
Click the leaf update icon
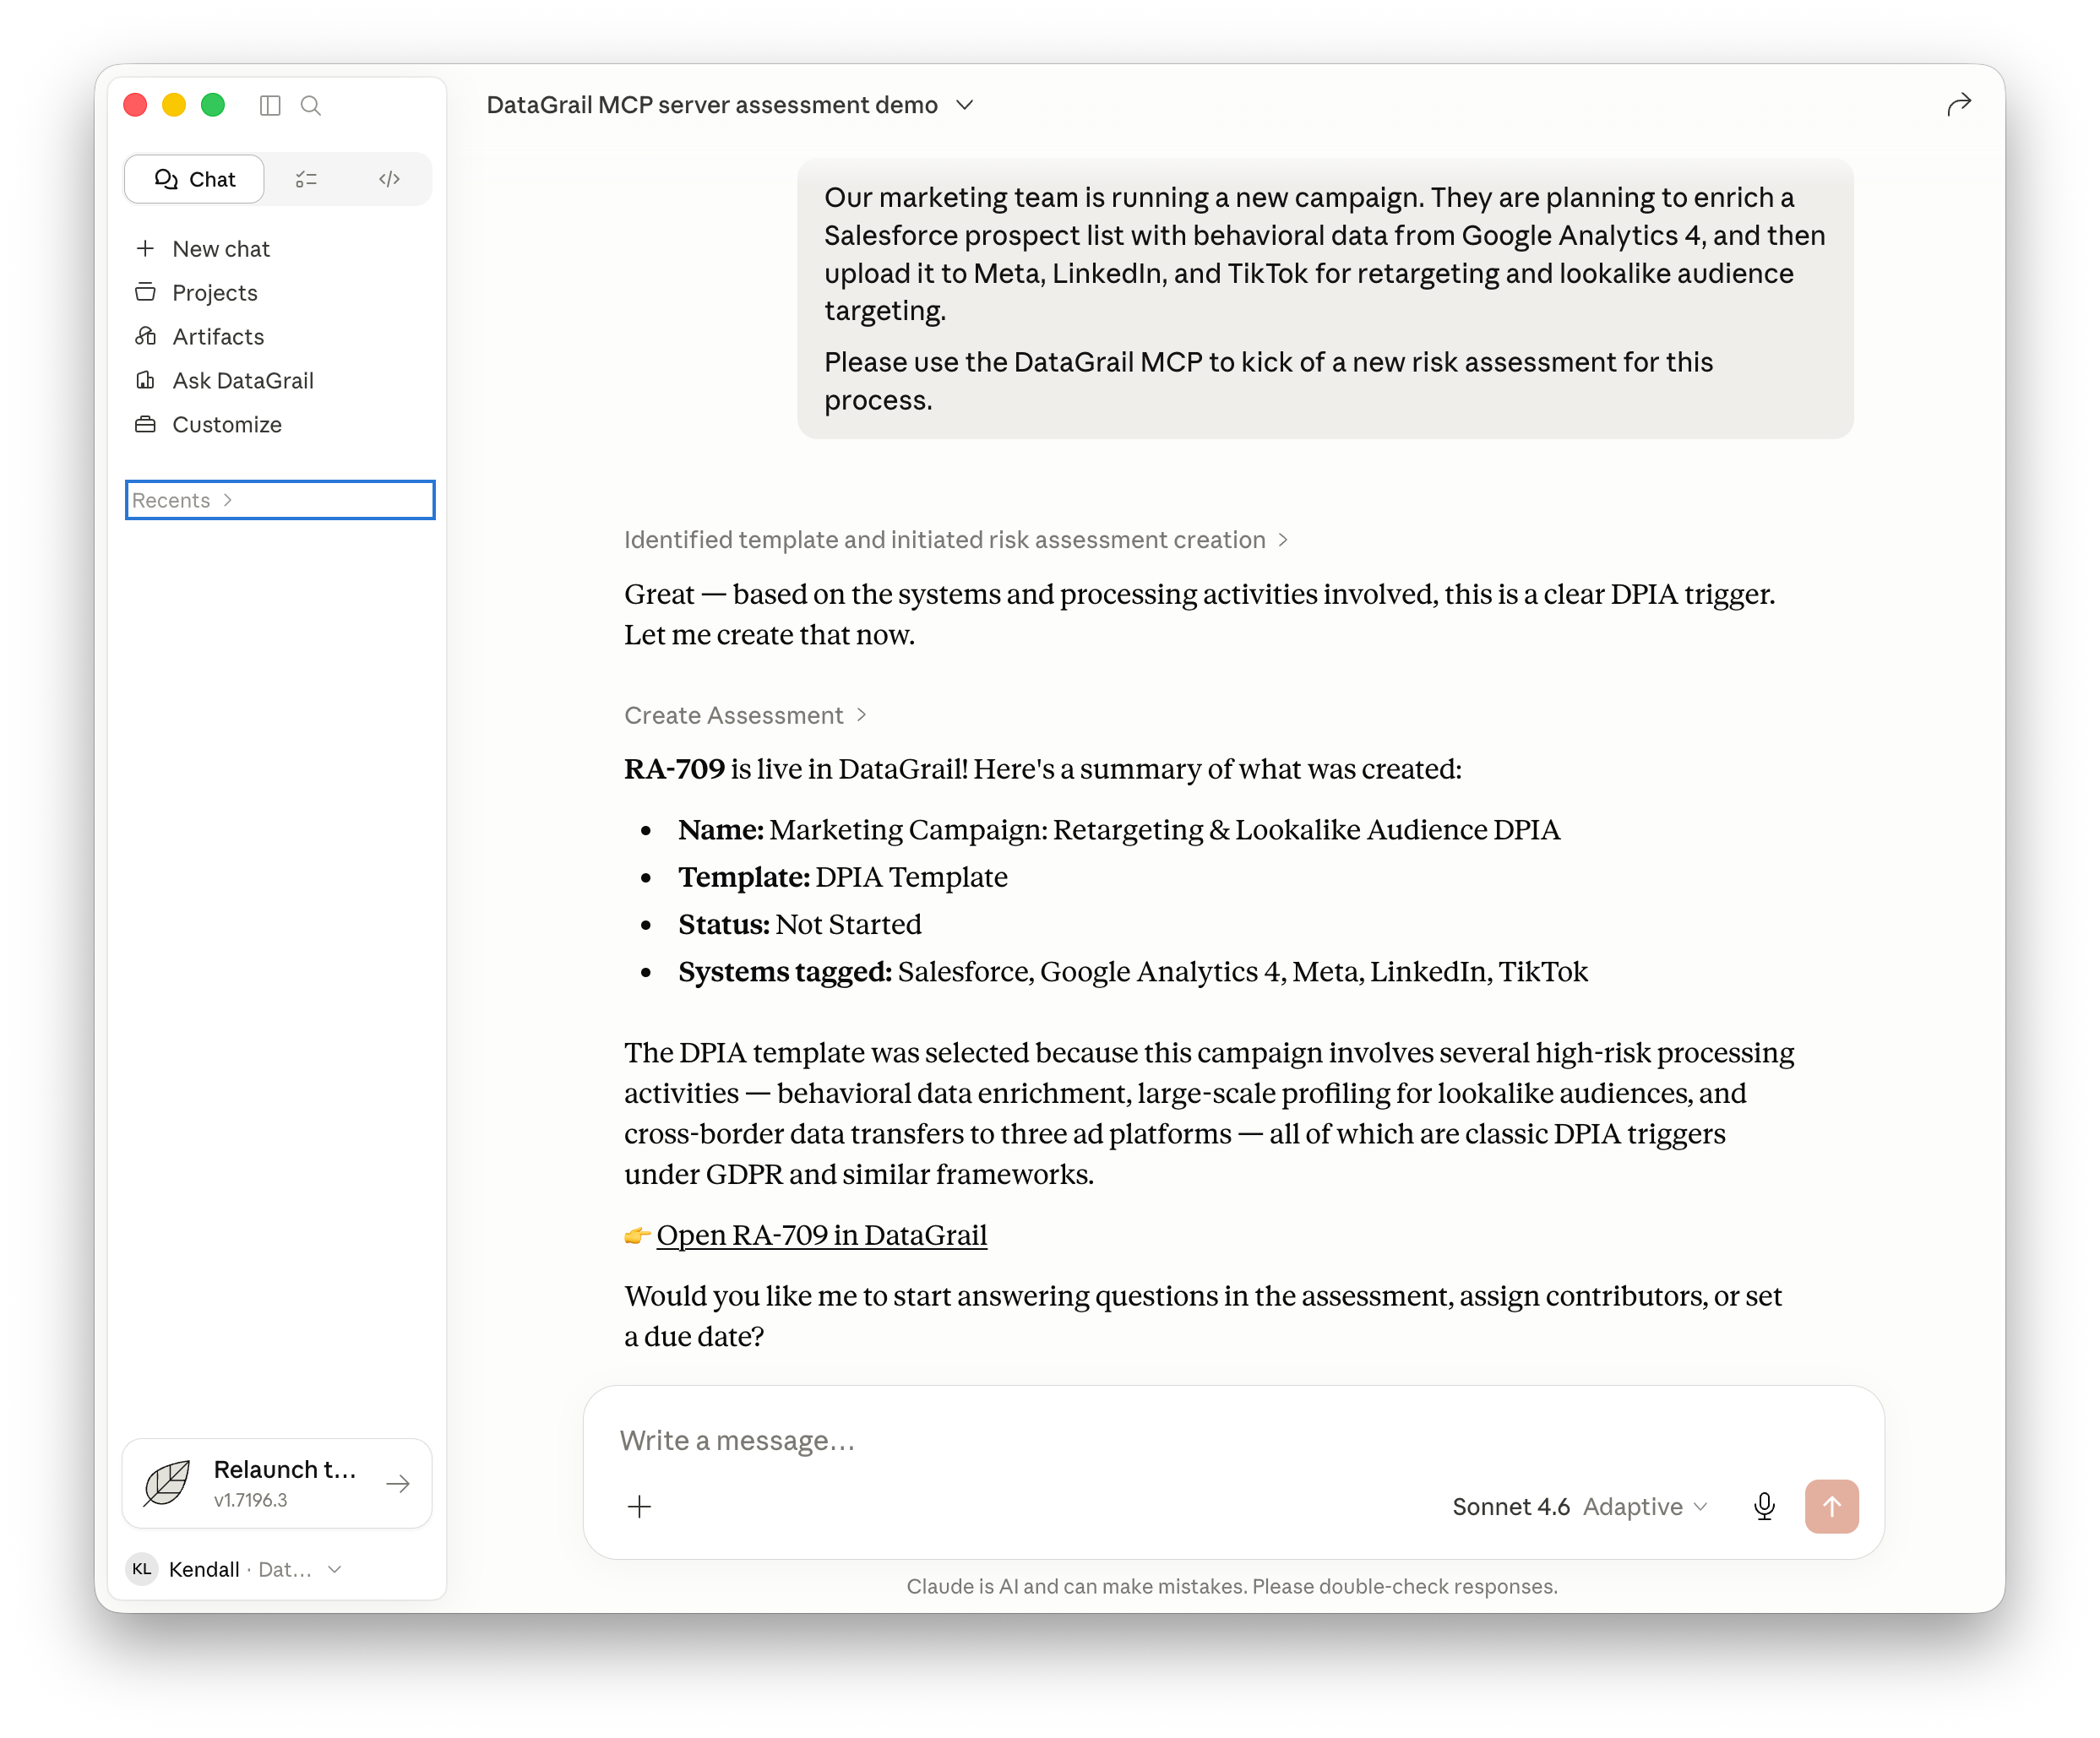point(167,1484)
